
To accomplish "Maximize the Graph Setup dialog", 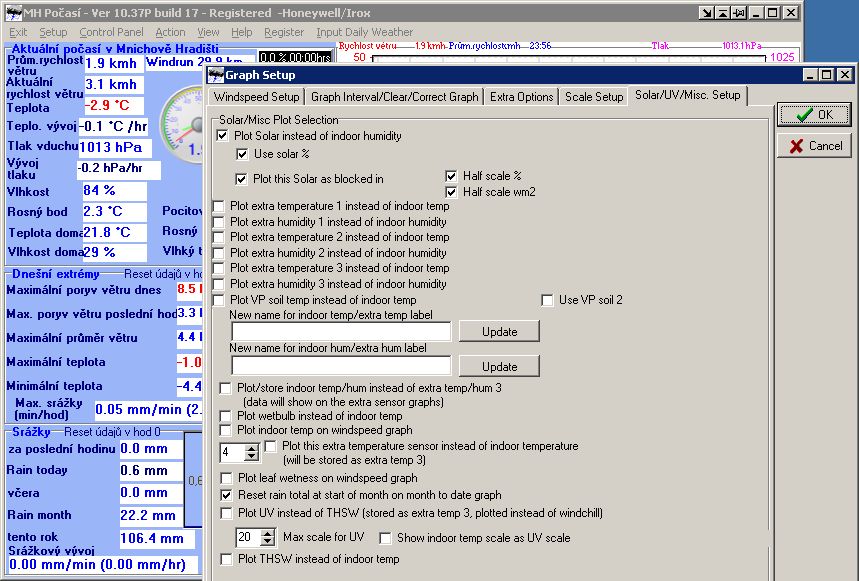I will pyautogui.click(x=827, y=74).
